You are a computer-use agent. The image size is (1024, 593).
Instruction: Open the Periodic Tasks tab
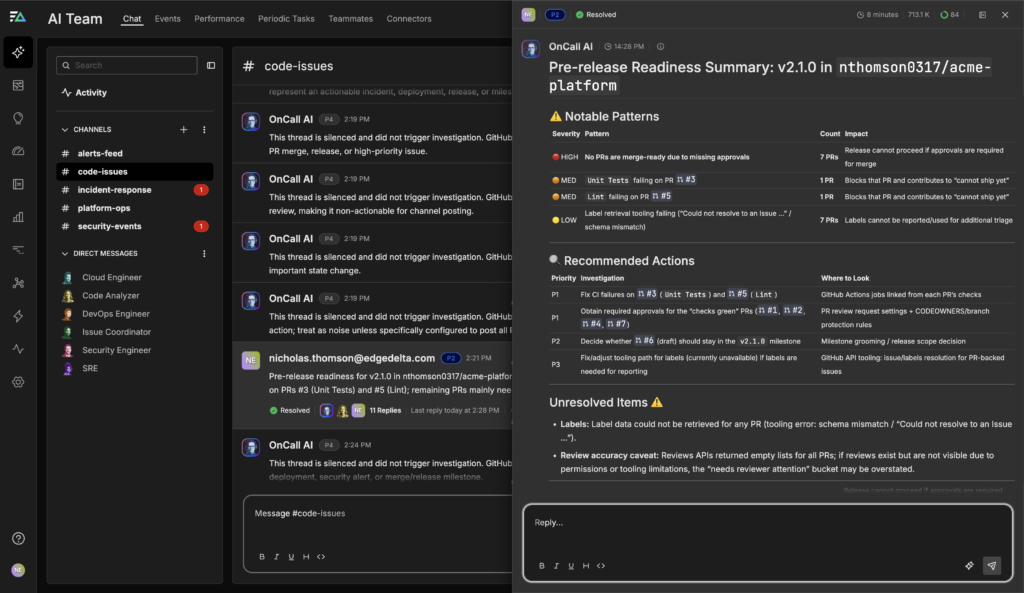coord(286,19)
